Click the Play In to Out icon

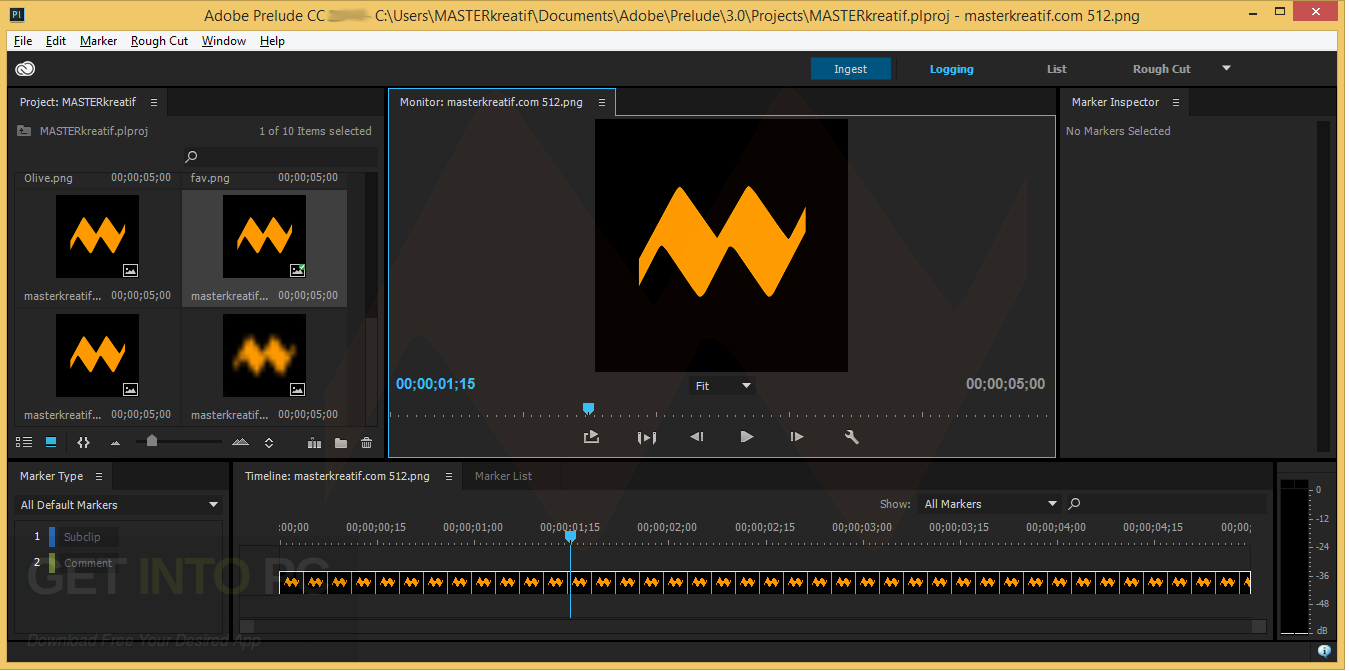(x=647, y=437)
